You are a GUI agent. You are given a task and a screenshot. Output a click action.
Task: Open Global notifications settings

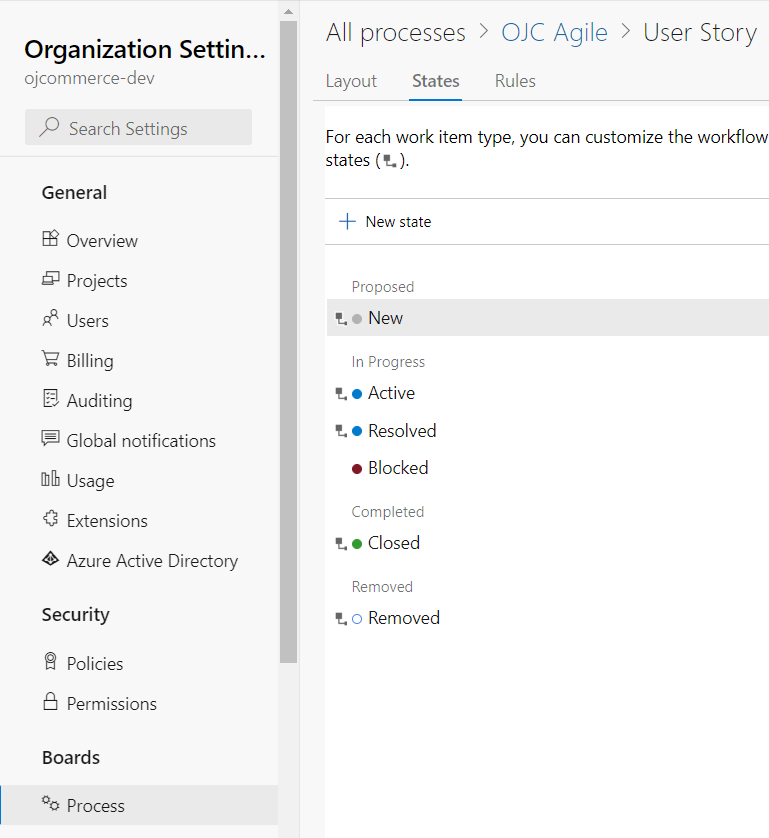141,441
